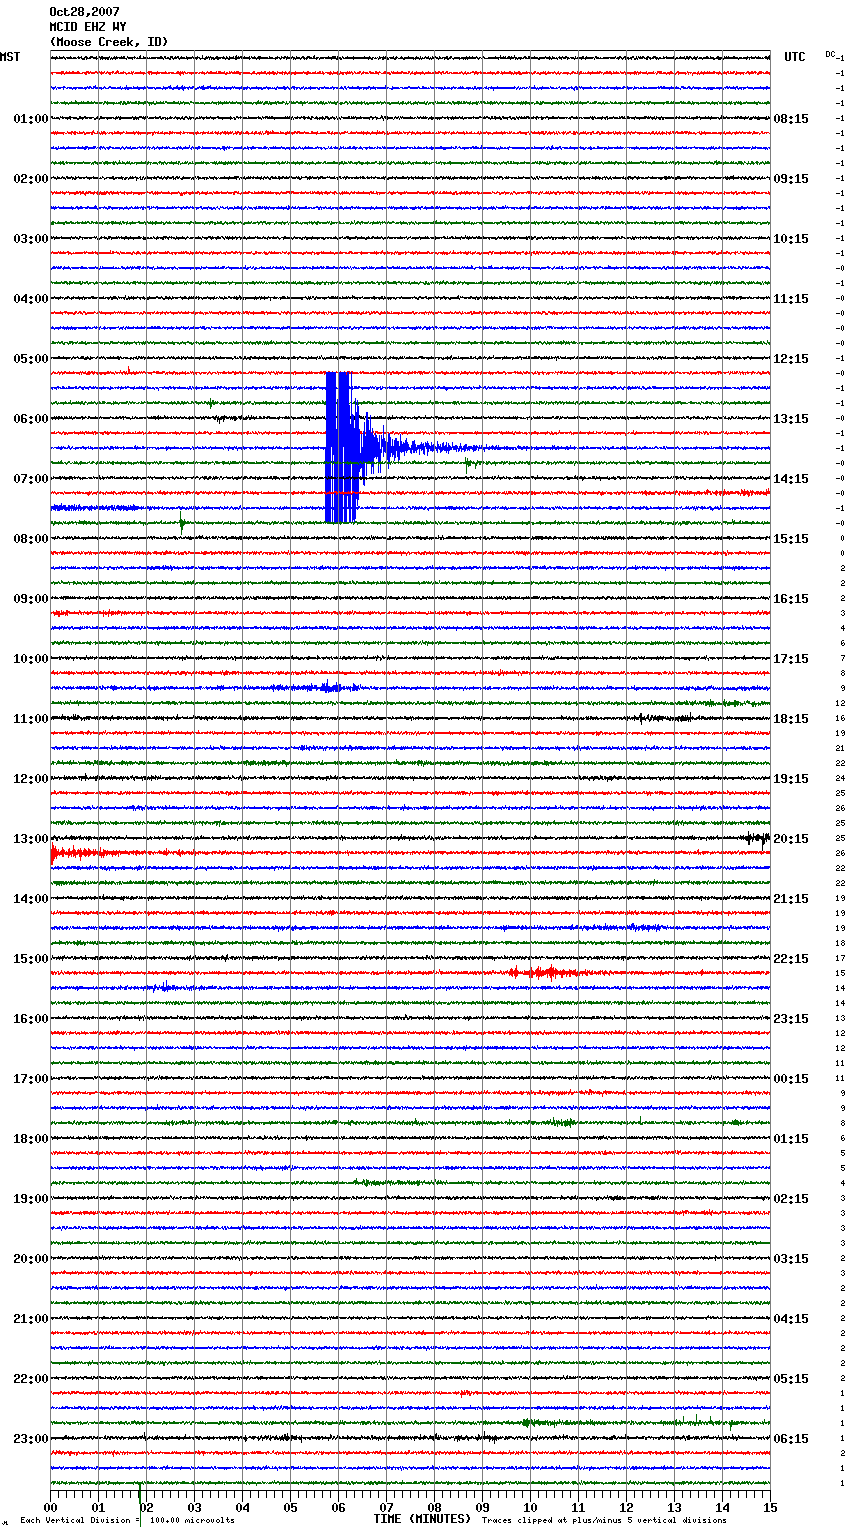Viewport: 850px width, 1534px height.
Task: Select the 08:00 MST time label
Action: pos(30,539)
